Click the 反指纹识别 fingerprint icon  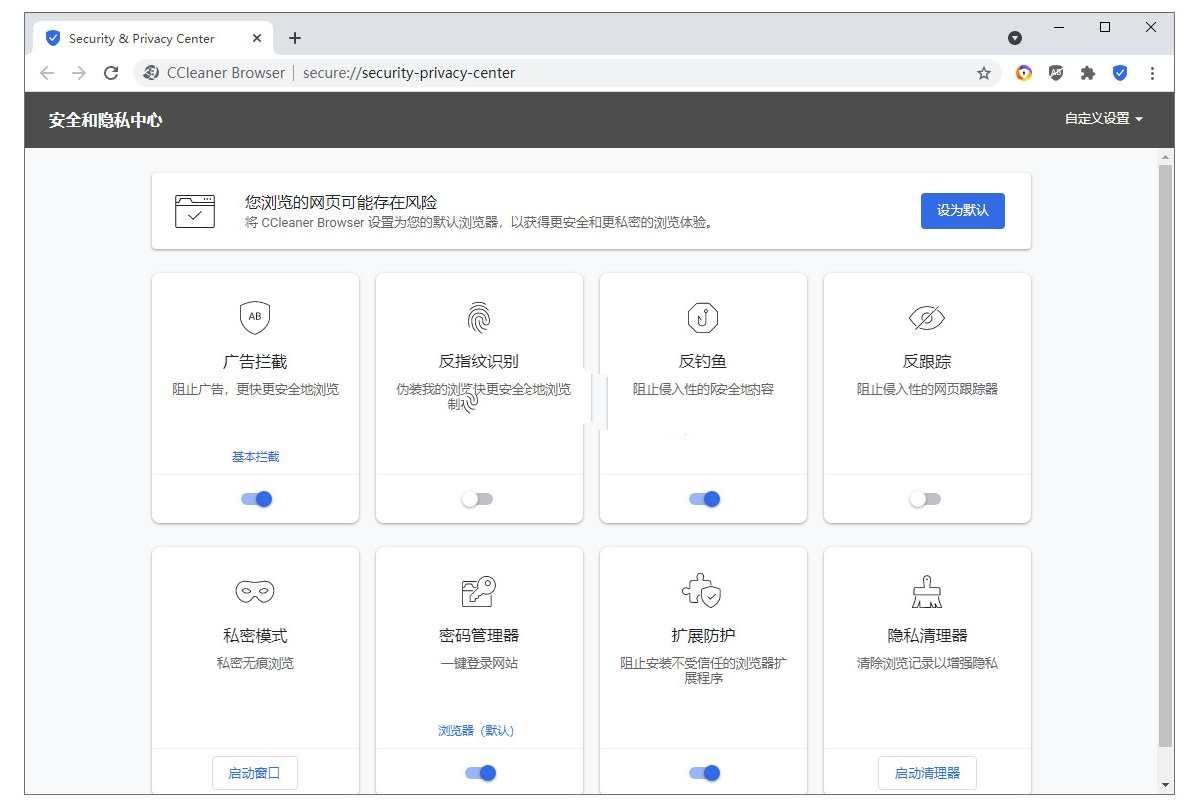coord(478,316)
